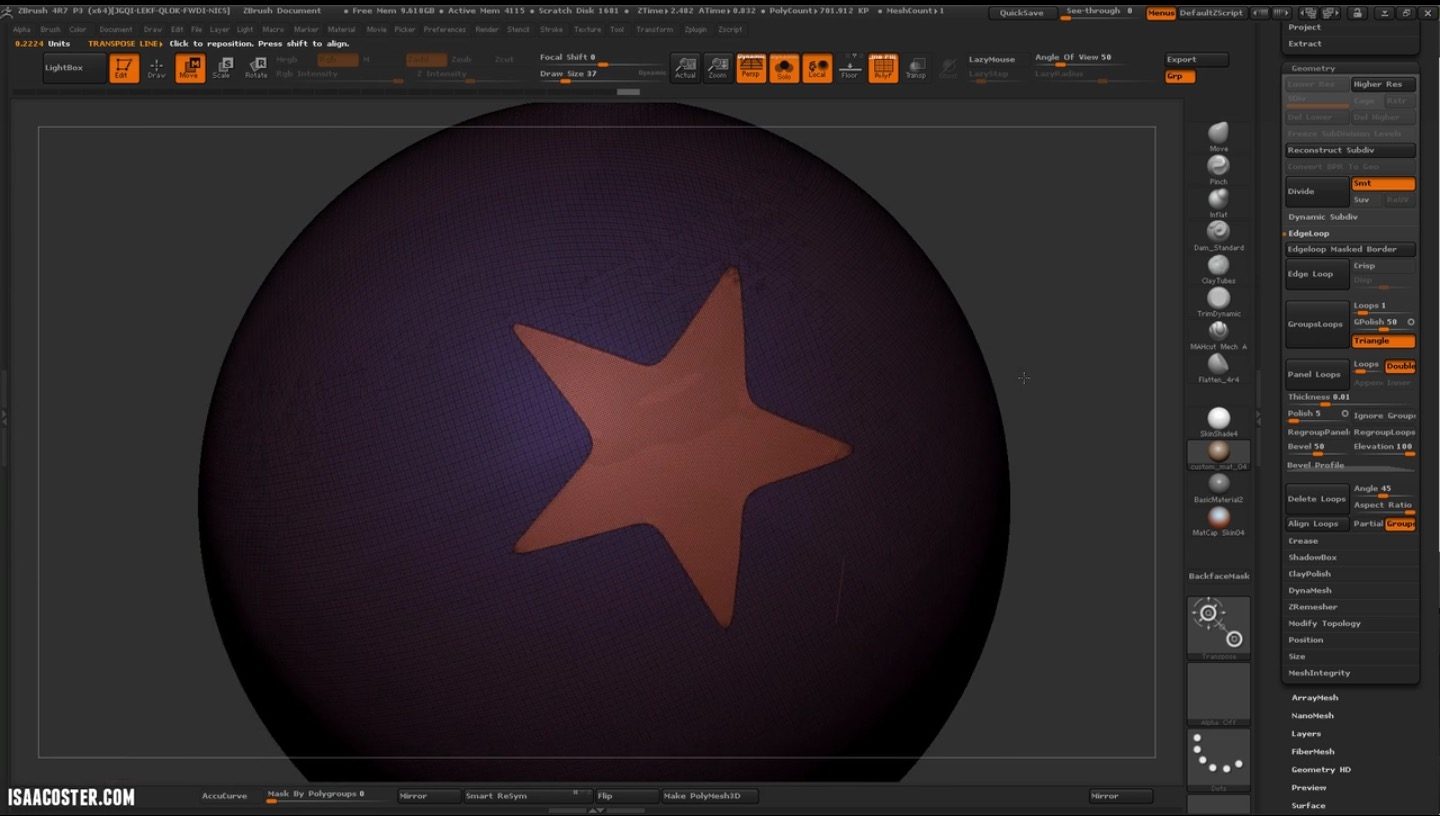This screenshot has height=816, width=1440.
Task: Open the Document menu
Action: coord(116,29)
